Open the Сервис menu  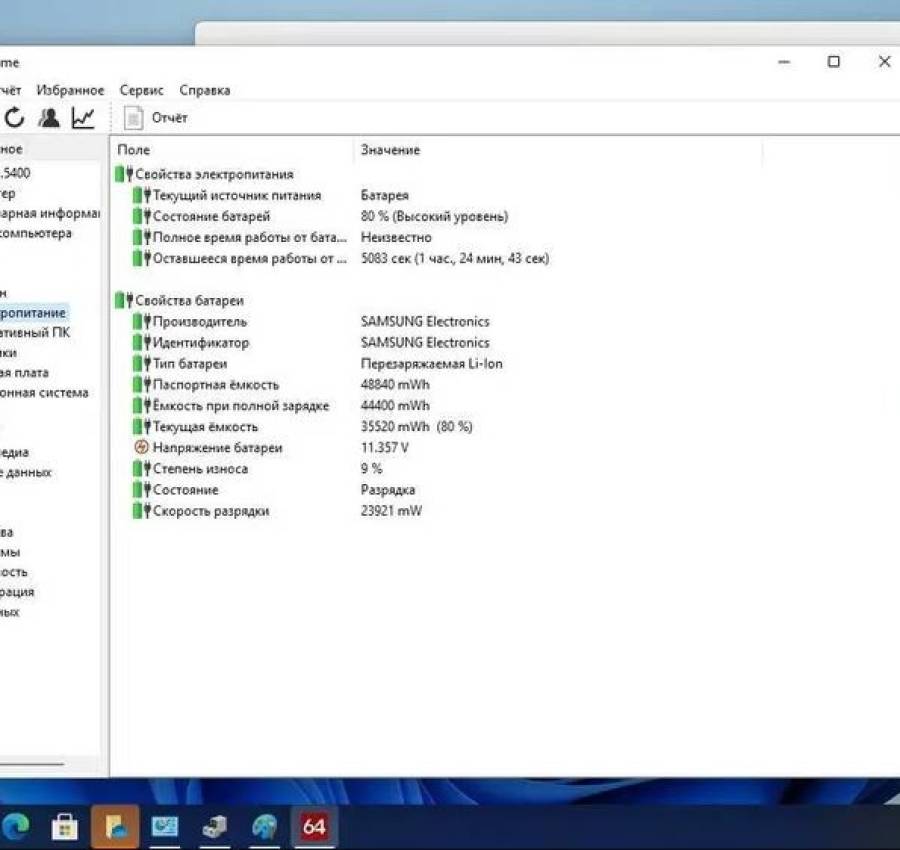pyautogui.click(x=141, y=90)
